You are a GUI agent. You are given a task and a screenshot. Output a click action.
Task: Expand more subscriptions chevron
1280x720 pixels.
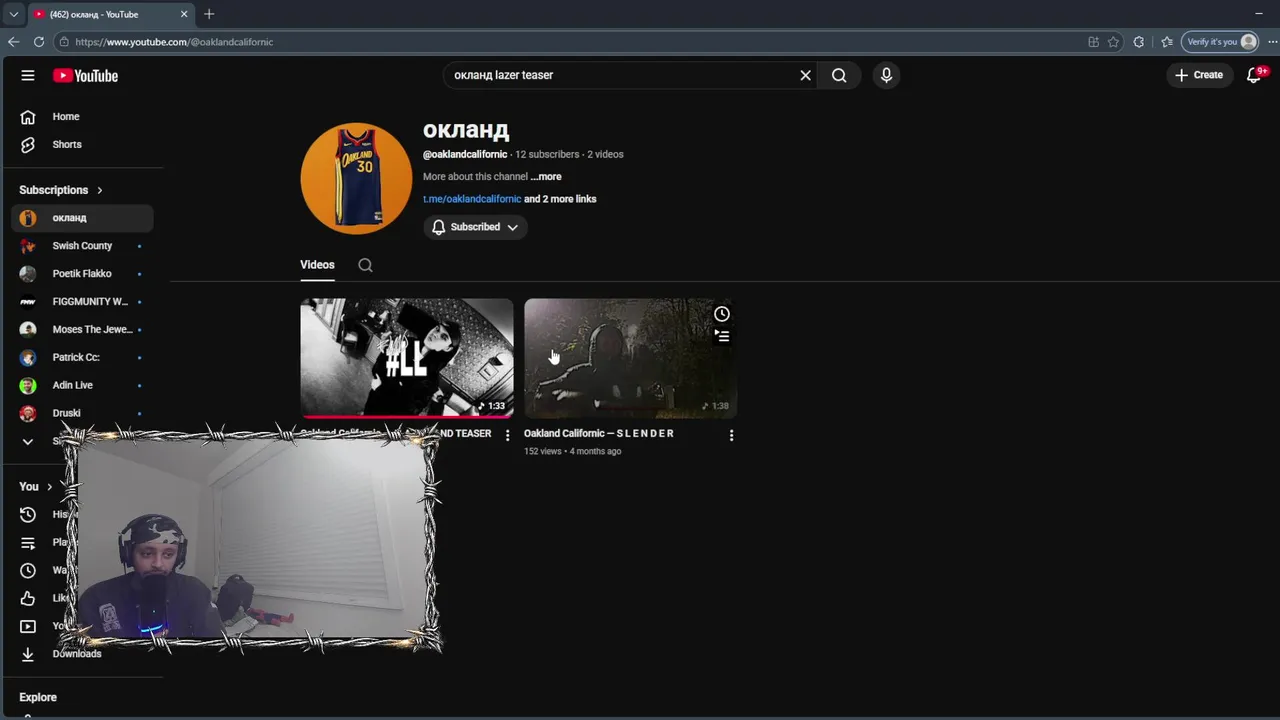coord(28,441)
